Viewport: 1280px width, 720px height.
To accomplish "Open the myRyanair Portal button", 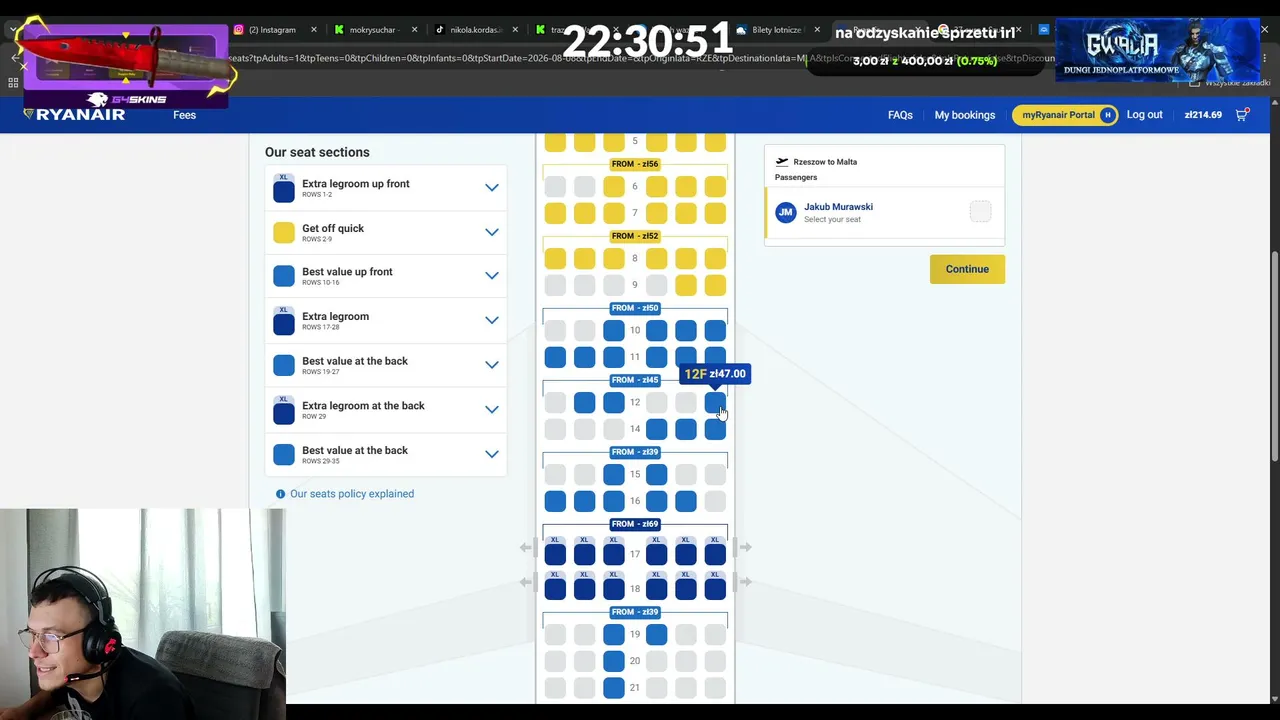I will click(1064, 115).
